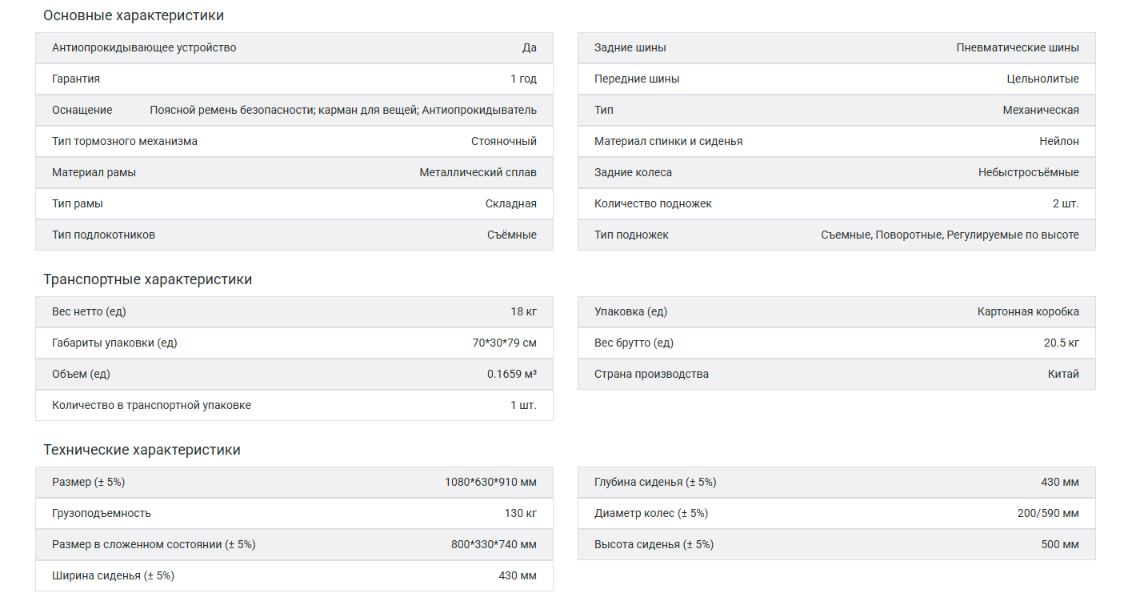Screen dimensions: 1131x607
Task: Click the "Габариты упаковки (ед)" row label
Action: [x=115, y=343]
